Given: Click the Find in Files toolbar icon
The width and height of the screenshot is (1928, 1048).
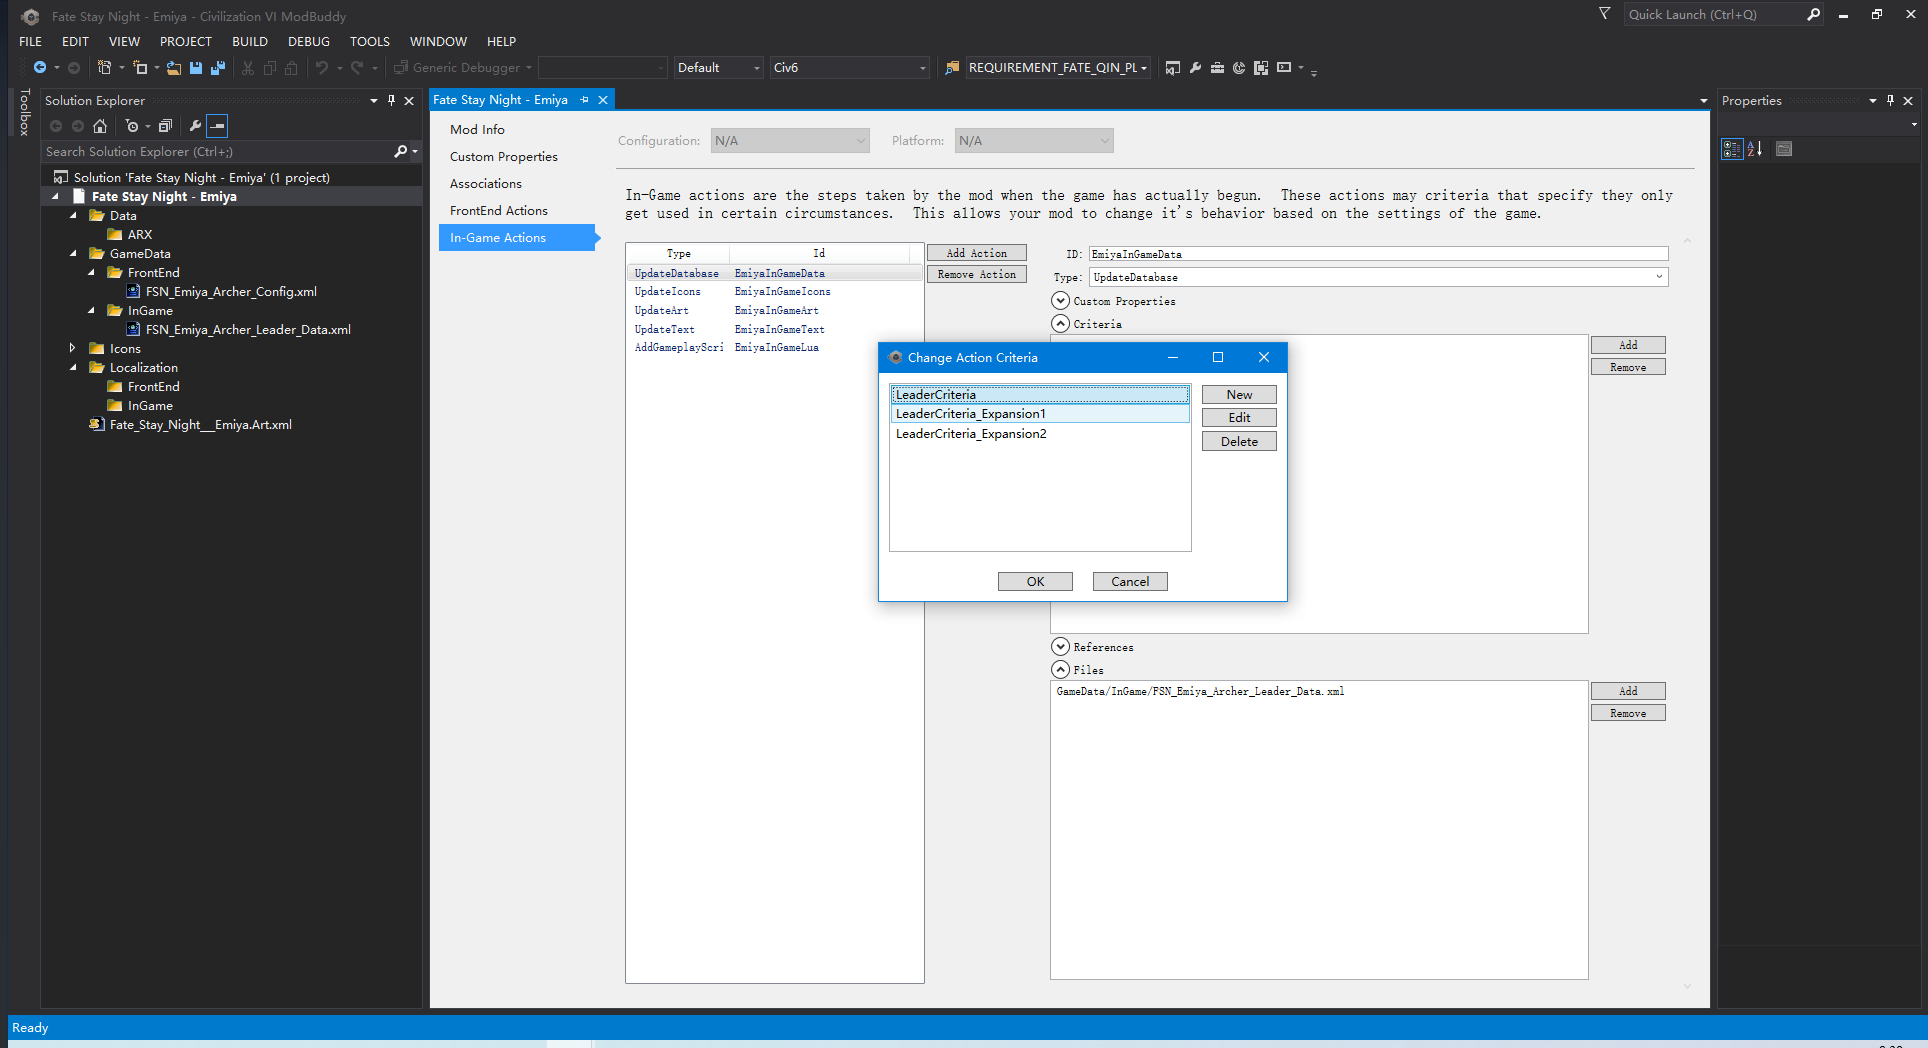Looking at the screenshot, I should (x=952, y=68).
